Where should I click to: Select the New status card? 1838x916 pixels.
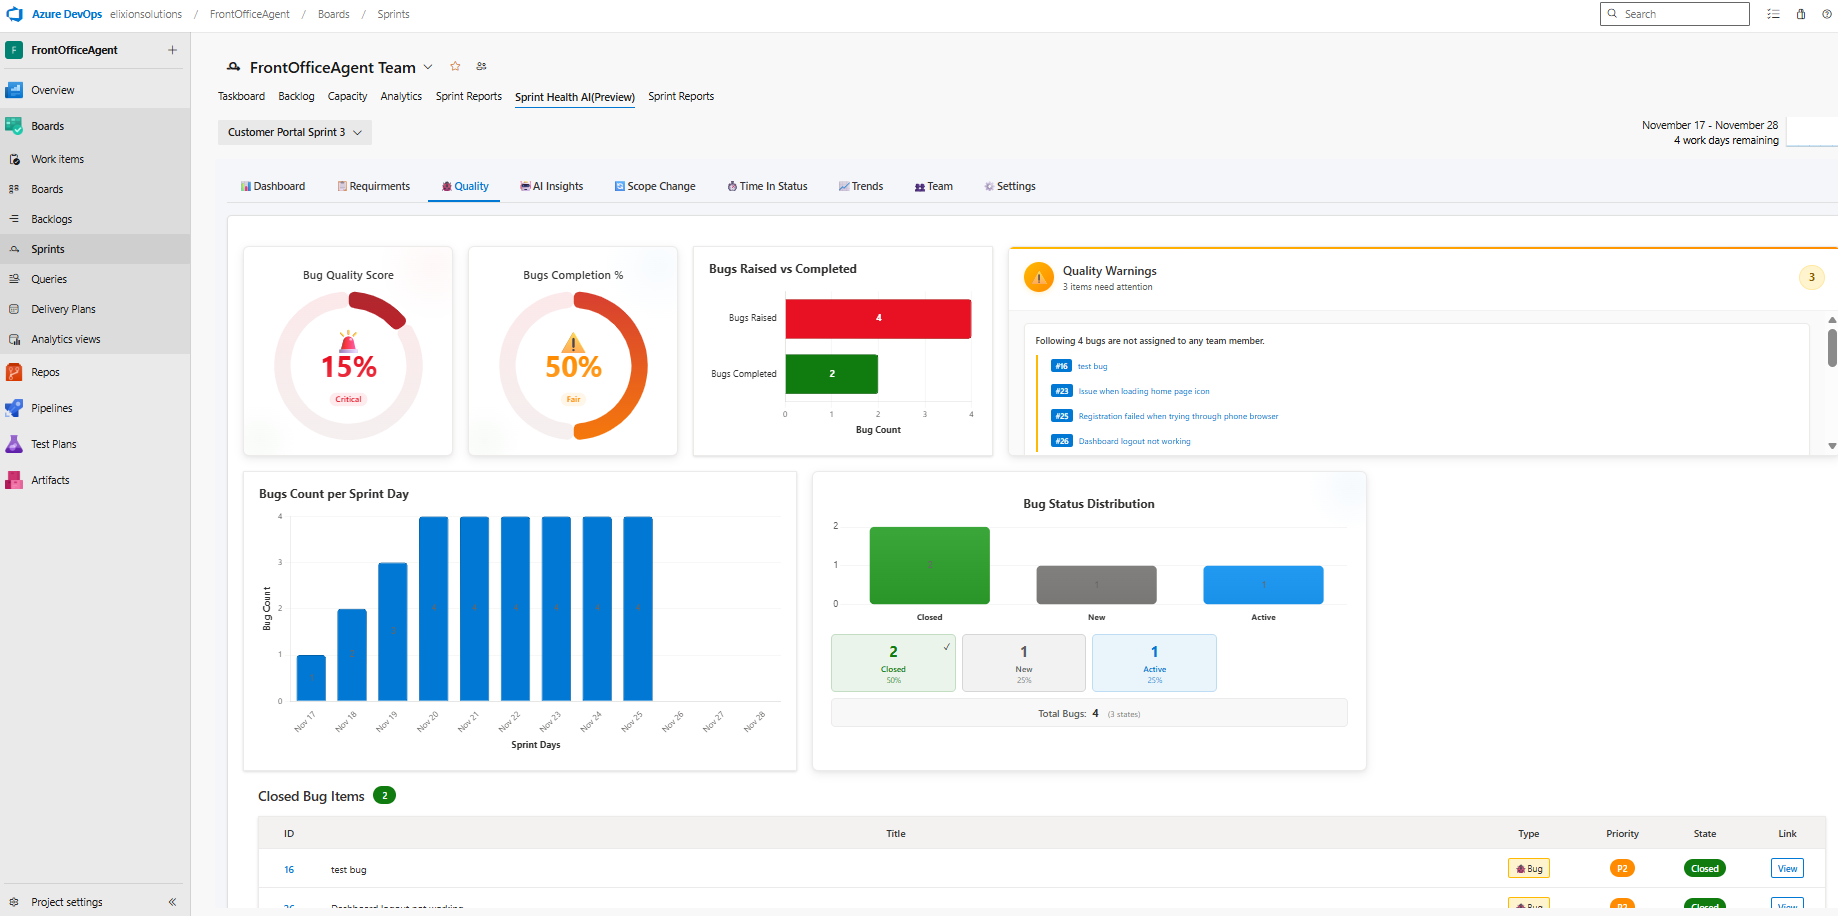tap(1023, 663)
